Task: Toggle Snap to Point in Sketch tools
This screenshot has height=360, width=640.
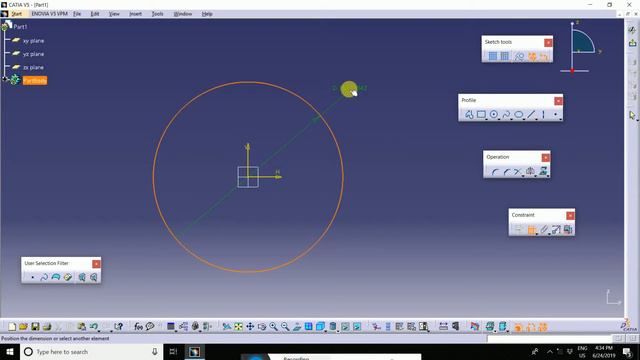Action: [504, 56]
